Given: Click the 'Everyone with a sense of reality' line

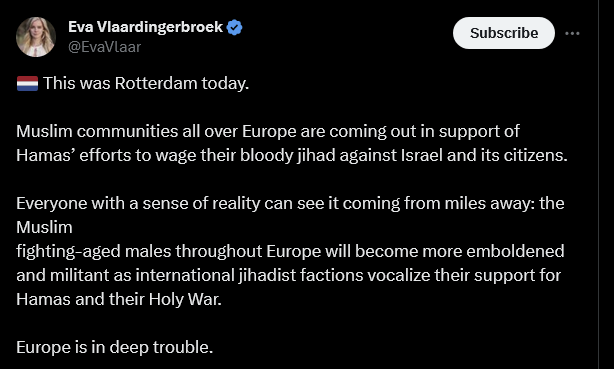Looking at the screenshot, I should (290, 203).
